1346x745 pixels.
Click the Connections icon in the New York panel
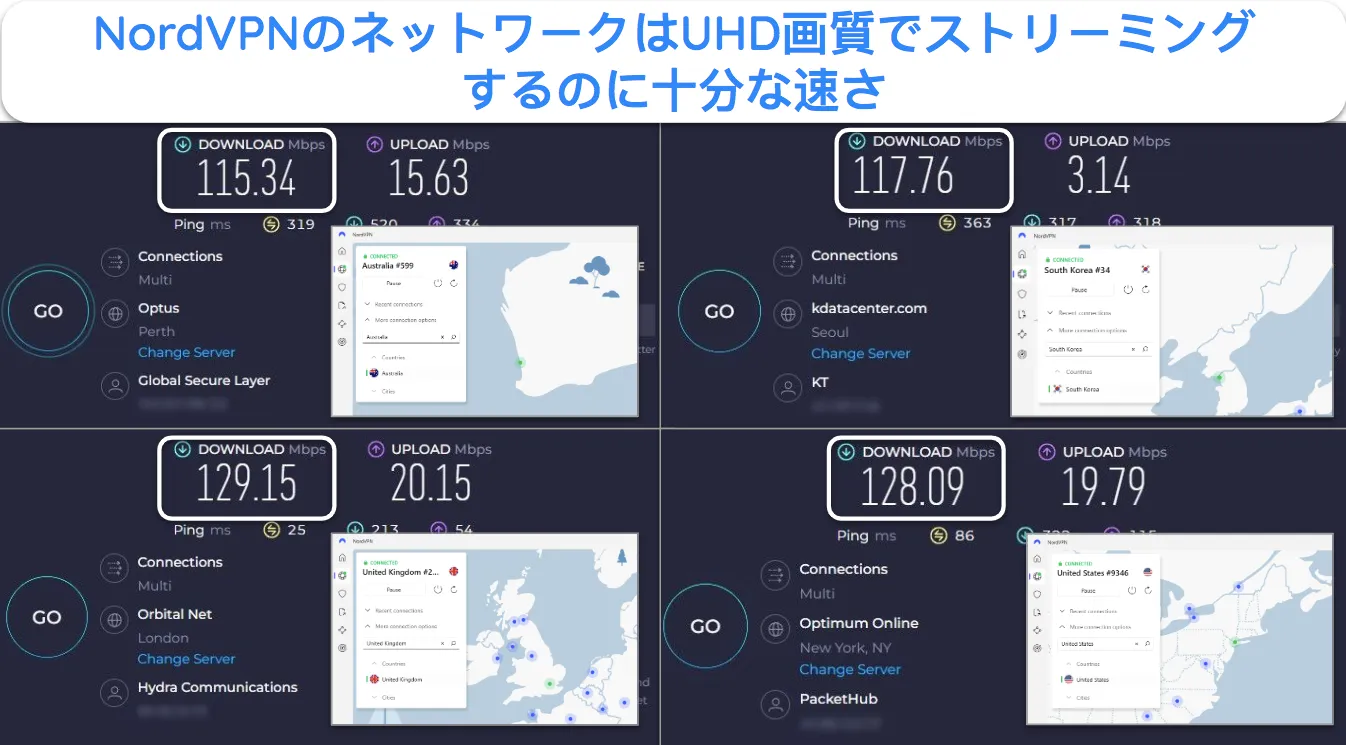click(776, 575)
